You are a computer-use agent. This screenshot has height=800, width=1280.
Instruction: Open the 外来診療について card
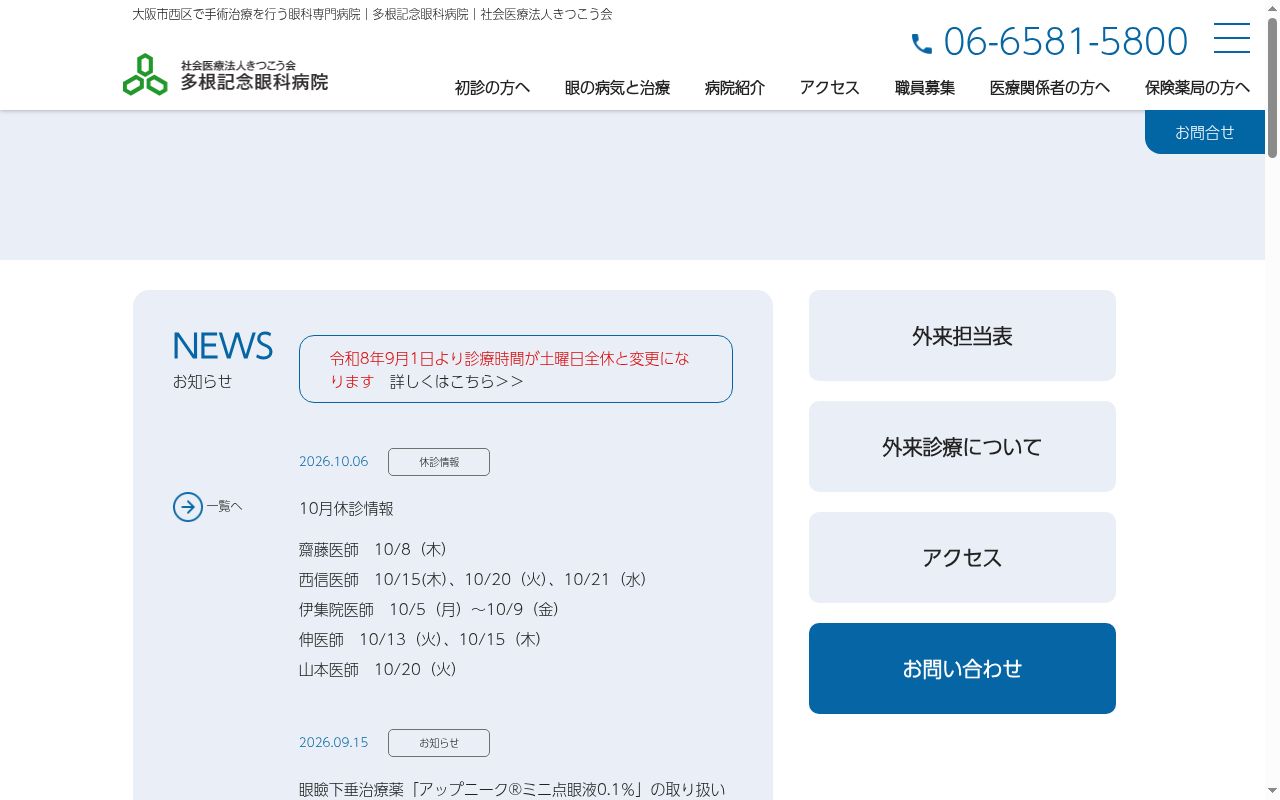[x=962, y=447]
